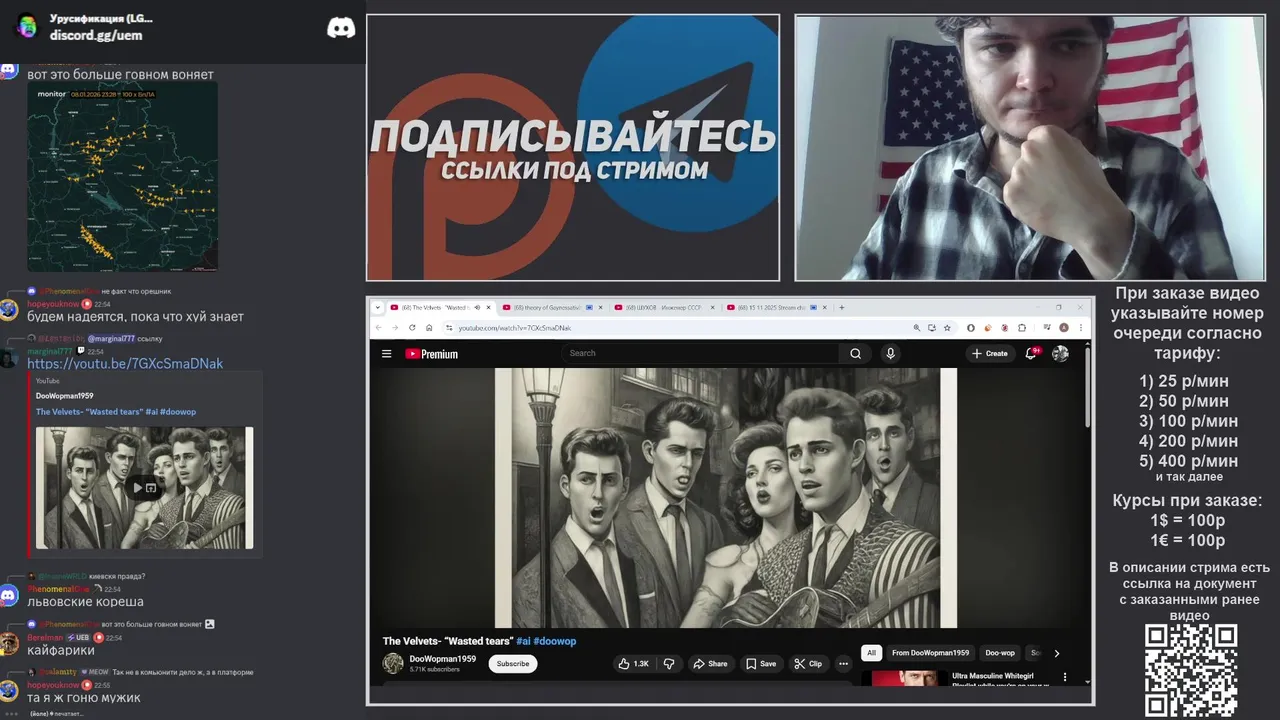Open Chrome profile avatar
The height and width of the screenshot is (720, 1280).
click(x=1064, y=327)
